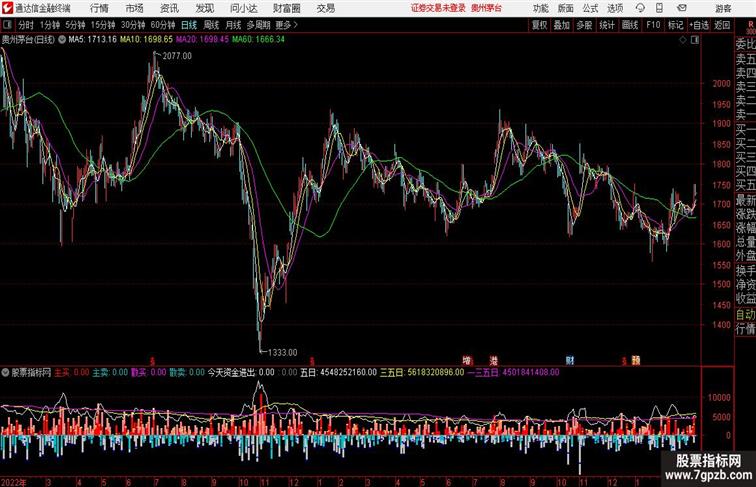
Task: Open the 财富圈 menu
Action: click(286, 8)
